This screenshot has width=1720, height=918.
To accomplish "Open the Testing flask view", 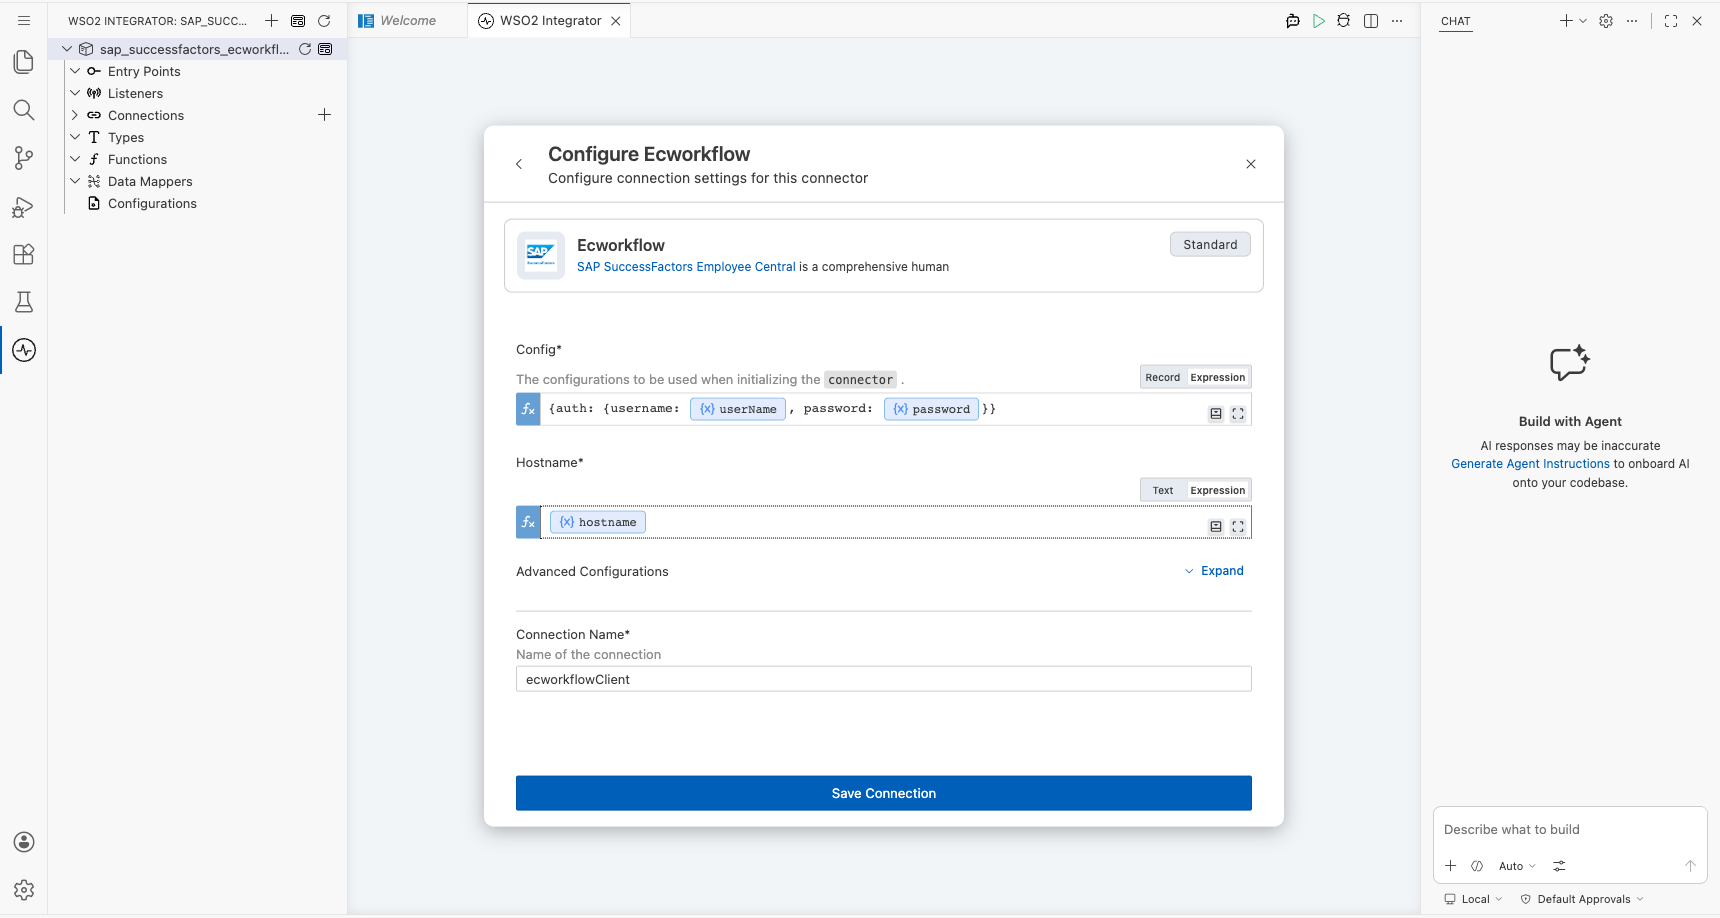I will [x=24, y=302].
